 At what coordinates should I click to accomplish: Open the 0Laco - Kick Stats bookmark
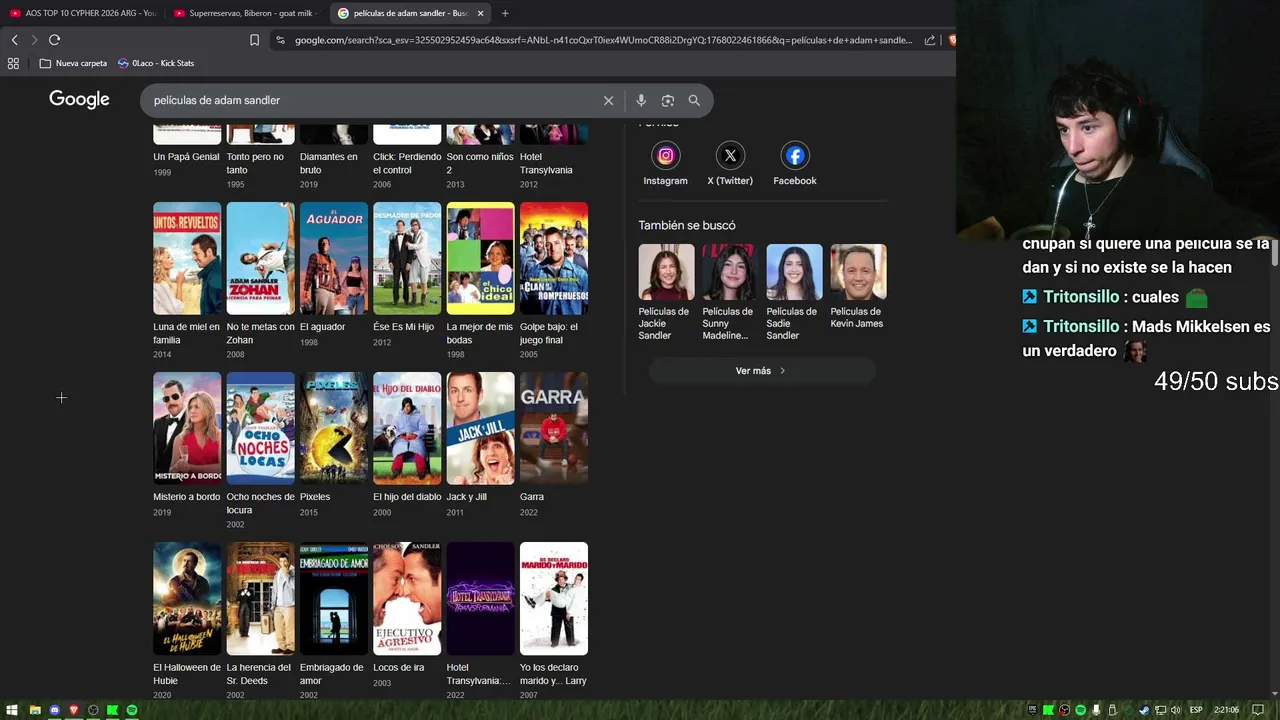[156, 63]
